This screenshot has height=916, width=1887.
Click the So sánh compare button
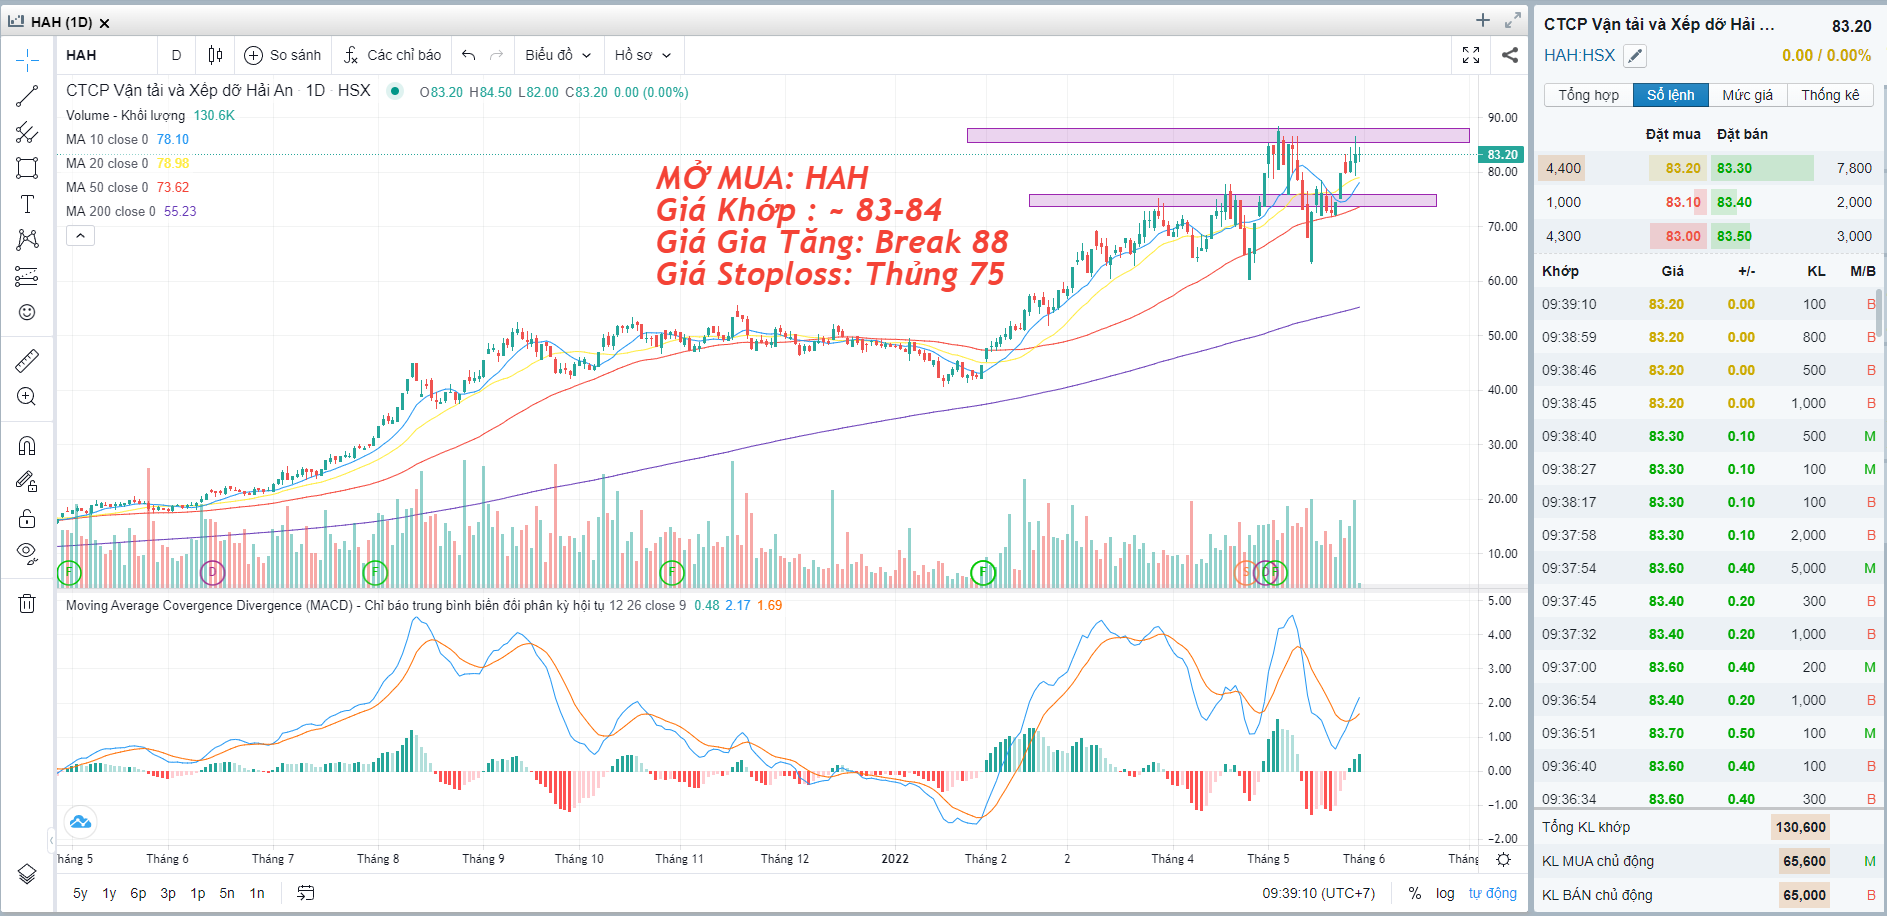[283, 55]
